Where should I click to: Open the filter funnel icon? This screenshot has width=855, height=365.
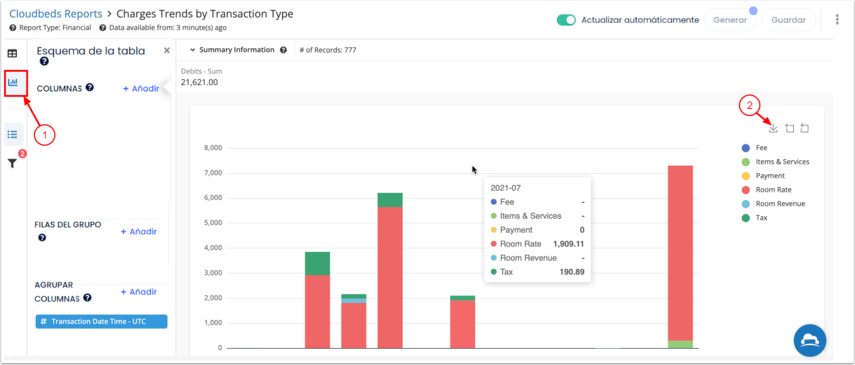[12, 163]
